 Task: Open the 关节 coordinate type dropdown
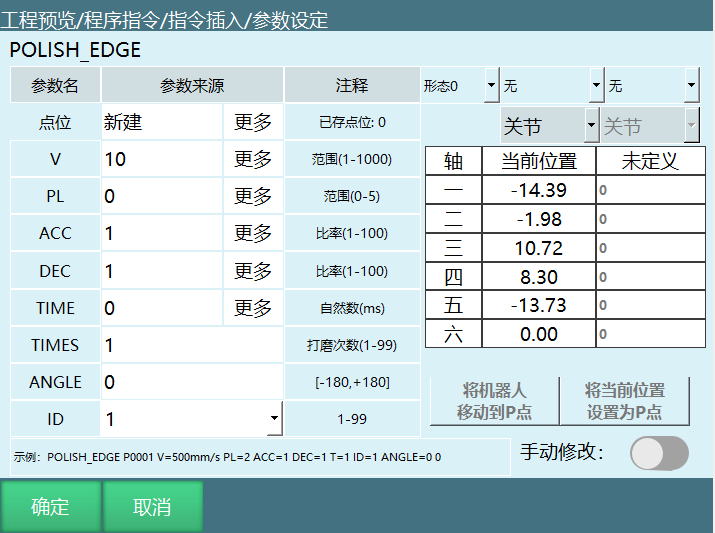click(549, 127)
